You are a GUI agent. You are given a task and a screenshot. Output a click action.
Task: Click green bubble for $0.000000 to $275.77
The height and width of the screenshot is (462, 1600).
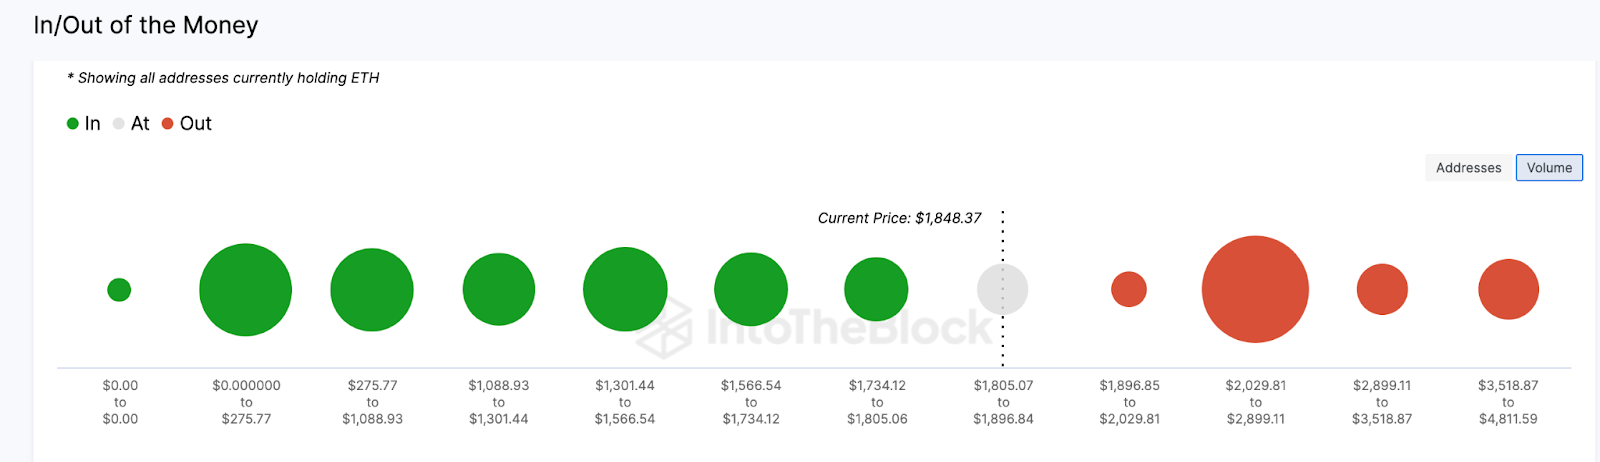[245, 290]
